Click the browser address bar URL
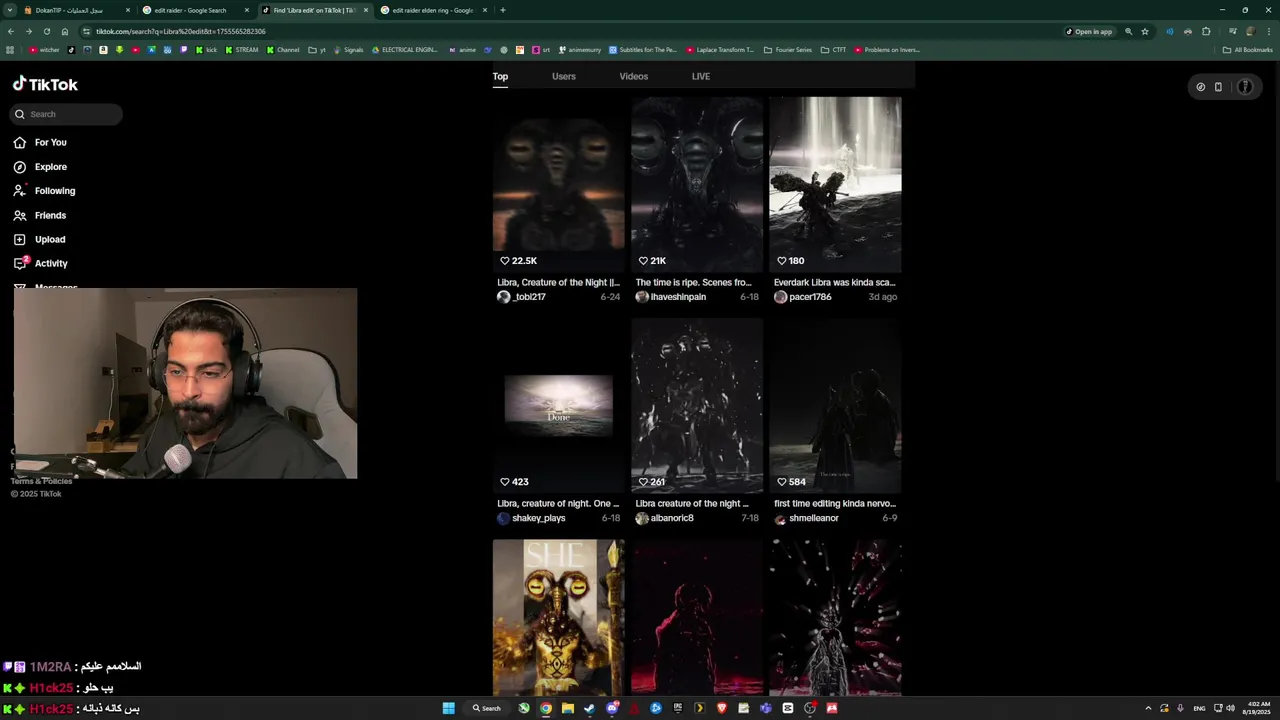 181,31
